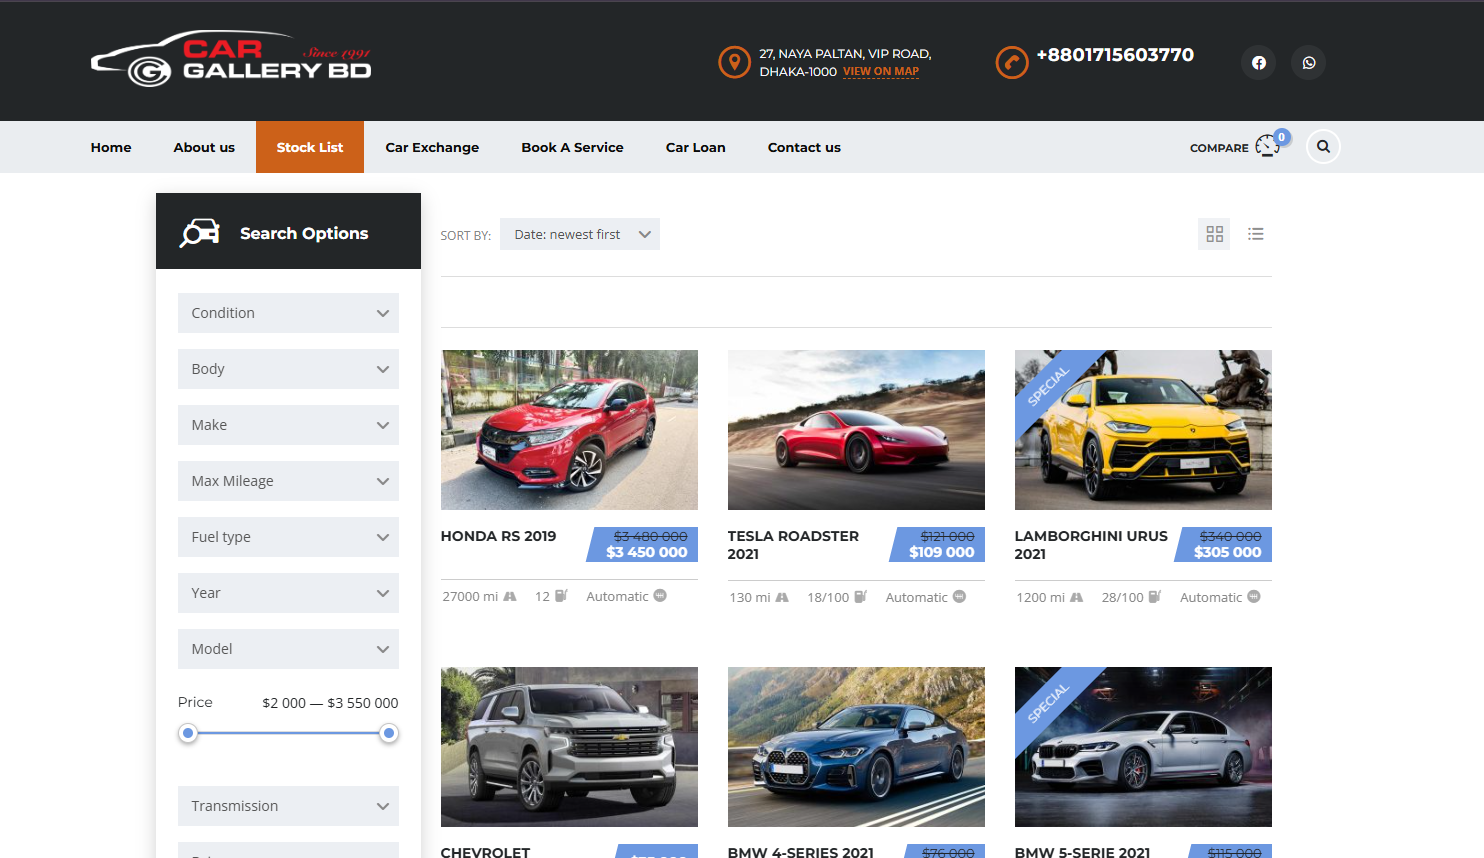Switch to list view layout
This screenshot has height=858, width=1484.
1256,234
